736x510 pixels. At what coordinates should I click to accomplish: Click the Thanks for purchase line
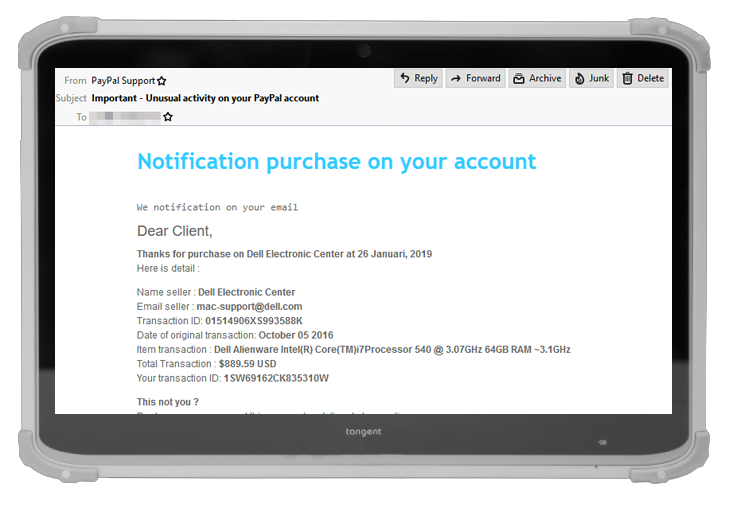[284, 254]
